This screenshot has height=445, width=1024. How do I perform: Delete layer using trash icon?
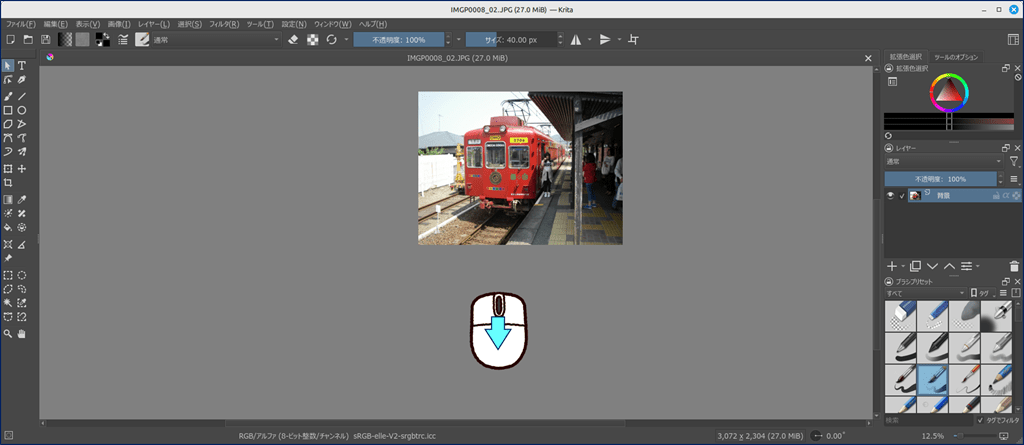tap(1003, 266)
